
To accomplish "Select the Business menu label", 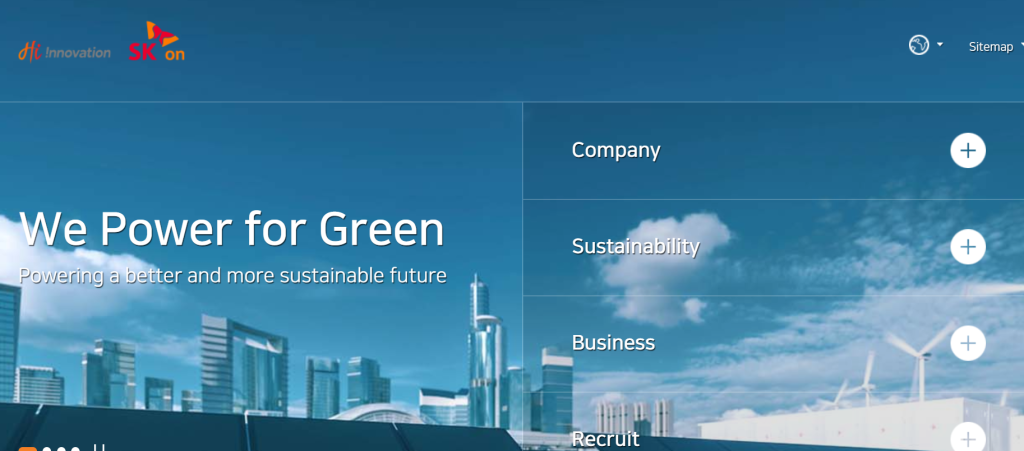I will [x=613, y=343].
